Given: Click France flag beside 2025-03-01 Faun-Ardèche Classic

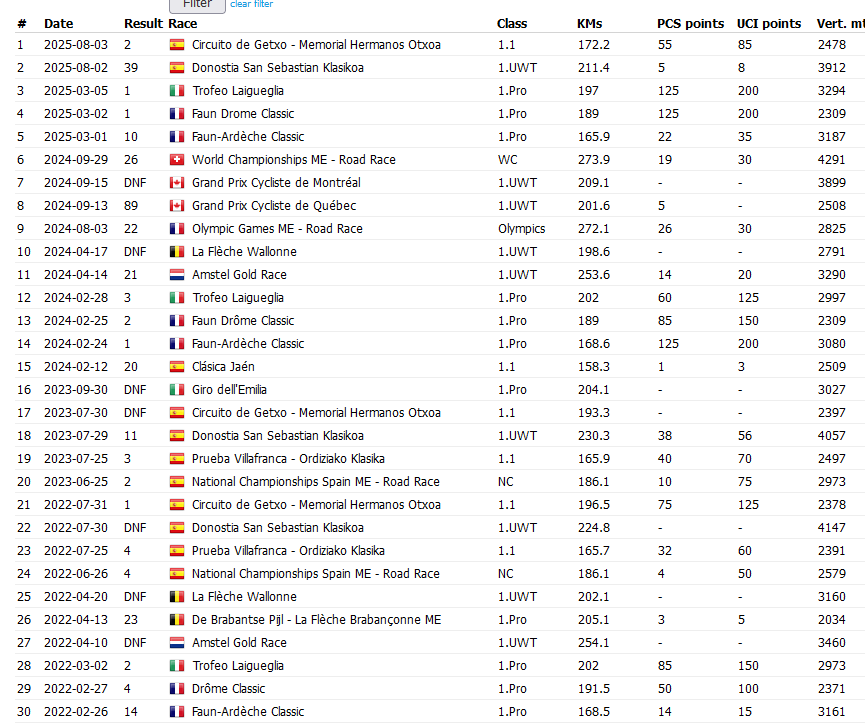Looking at the screenshot, I should [x=177, y=137].
